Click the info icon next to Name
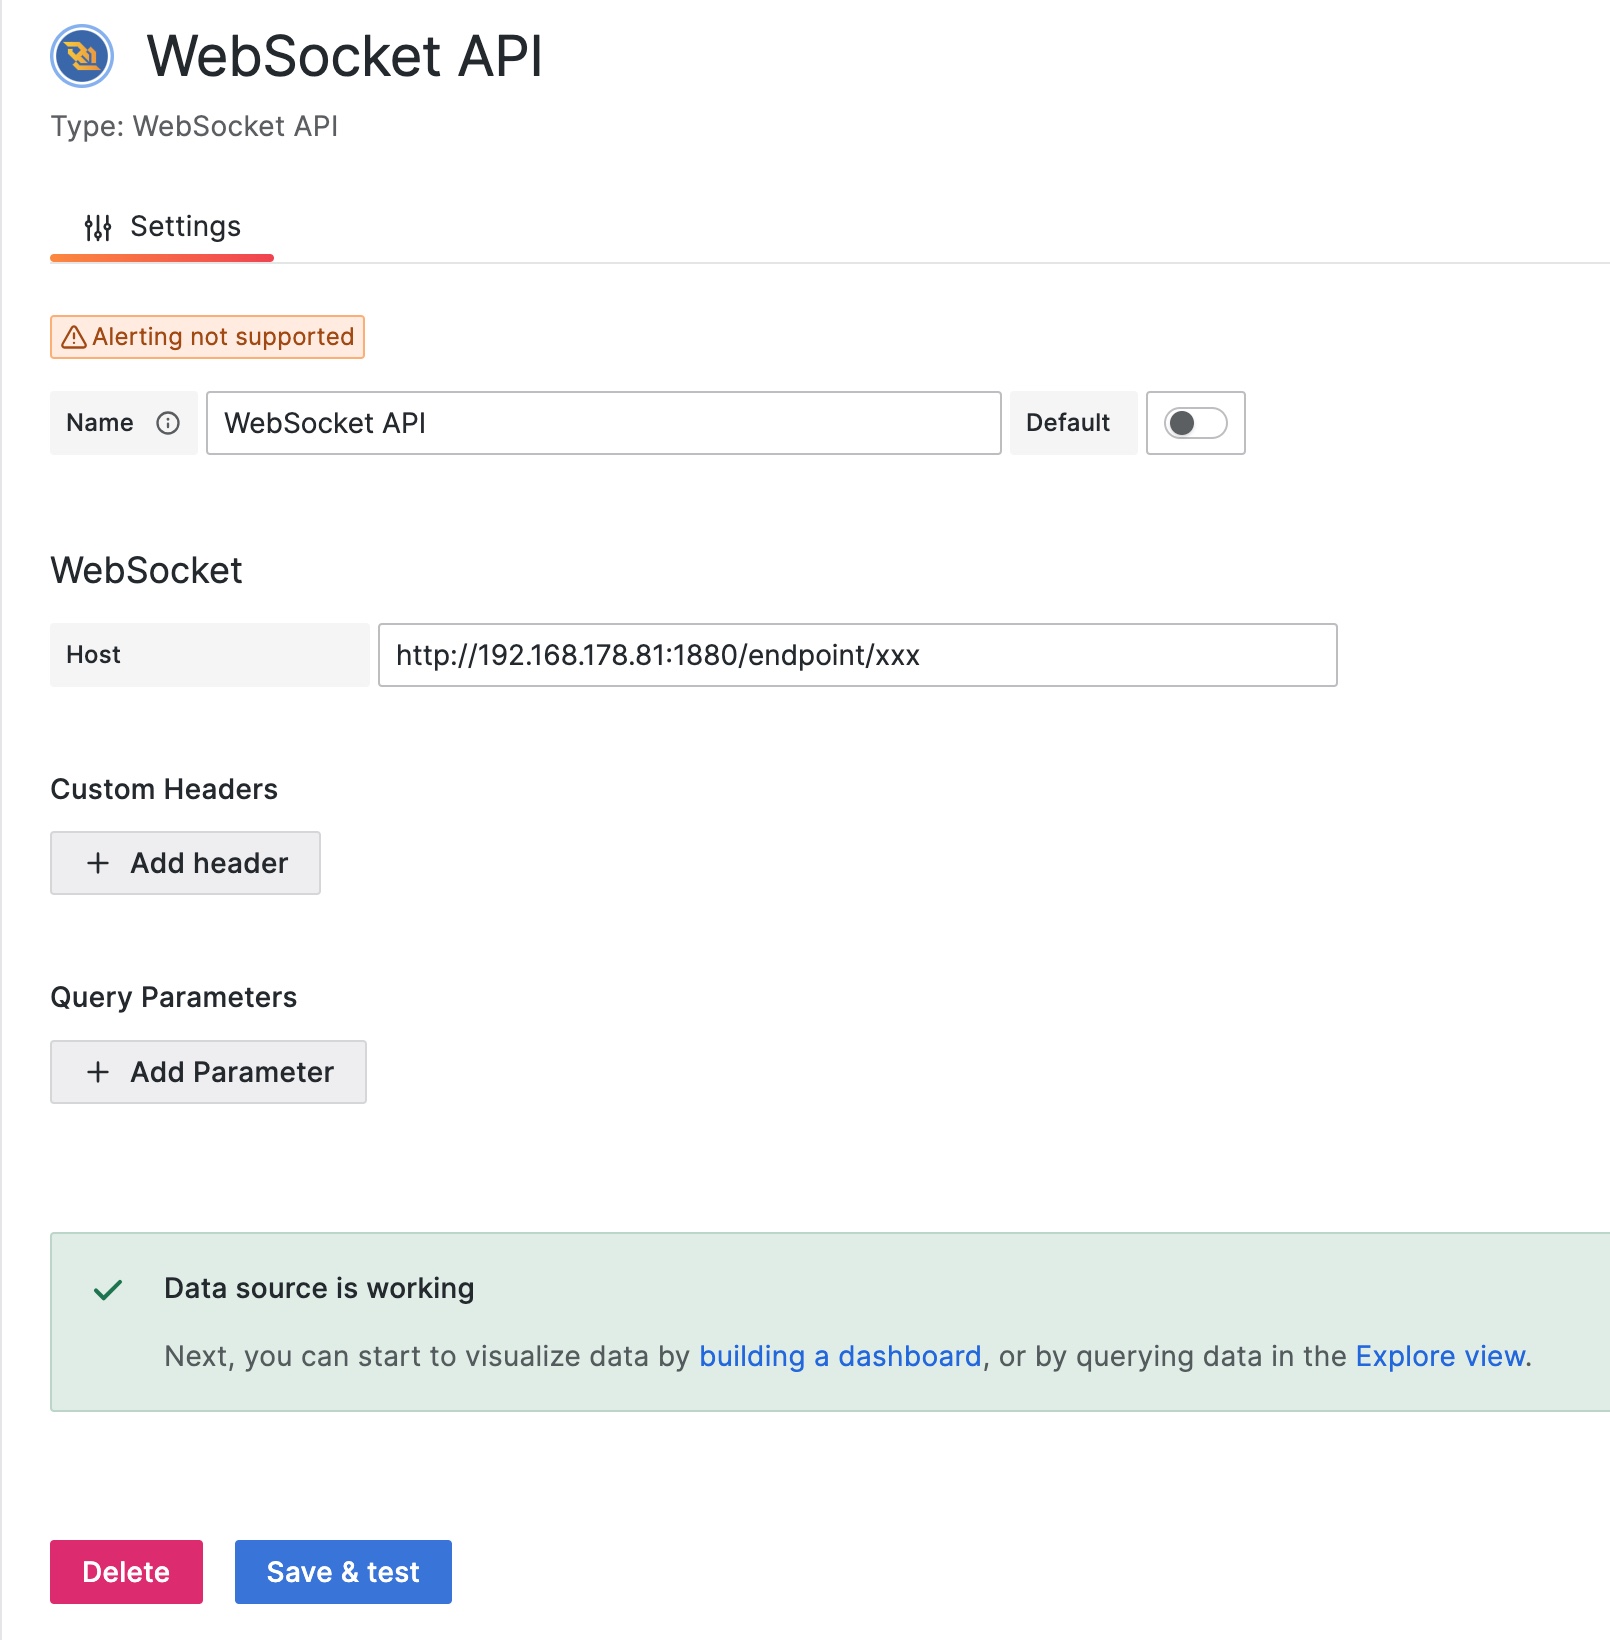 point(166,423)
